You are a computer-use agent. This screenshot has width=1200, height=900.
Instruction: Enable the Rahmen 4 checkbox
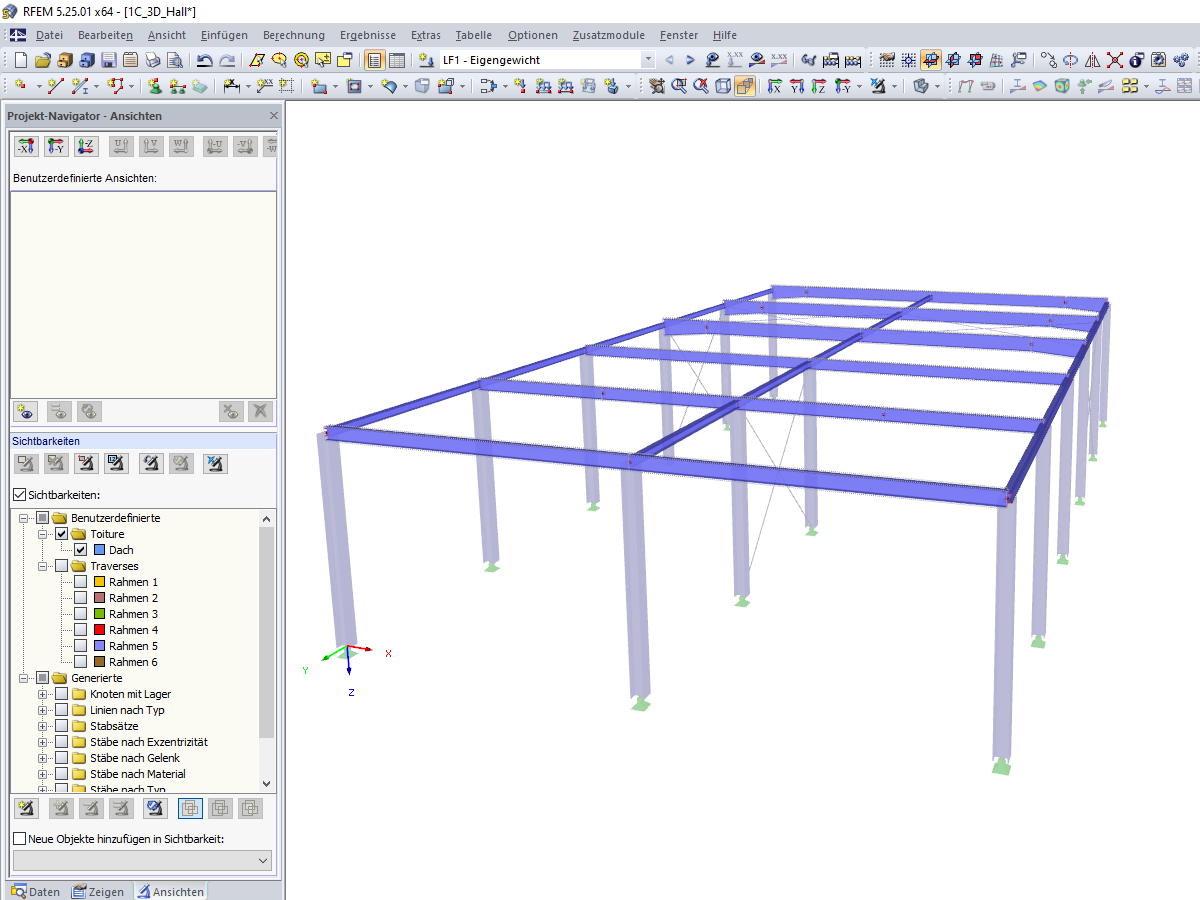tap(80, 630)
